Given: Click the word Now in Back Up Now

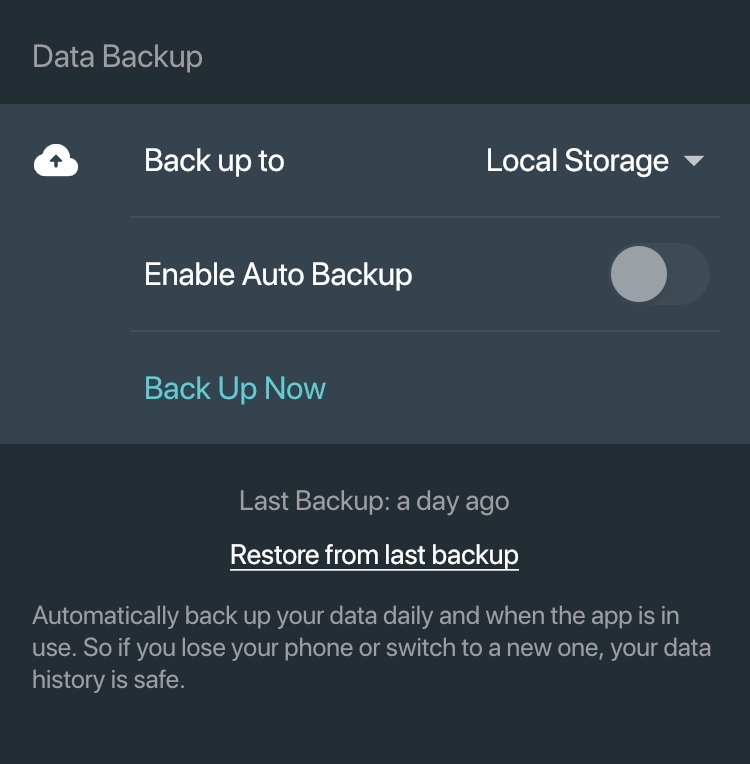Looking at the screenshot, I should tap(295, 388).
